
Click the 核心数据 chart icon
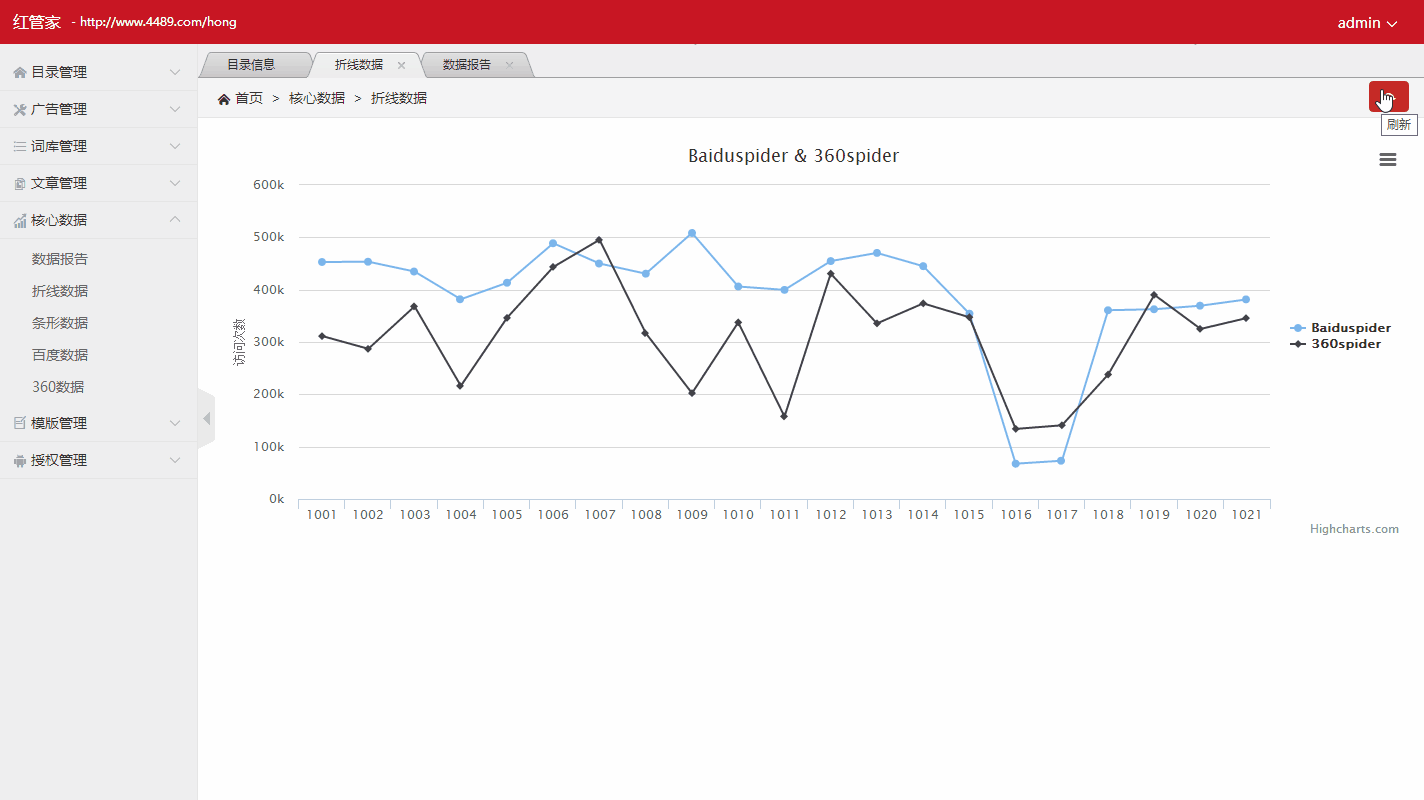[20, 221]
